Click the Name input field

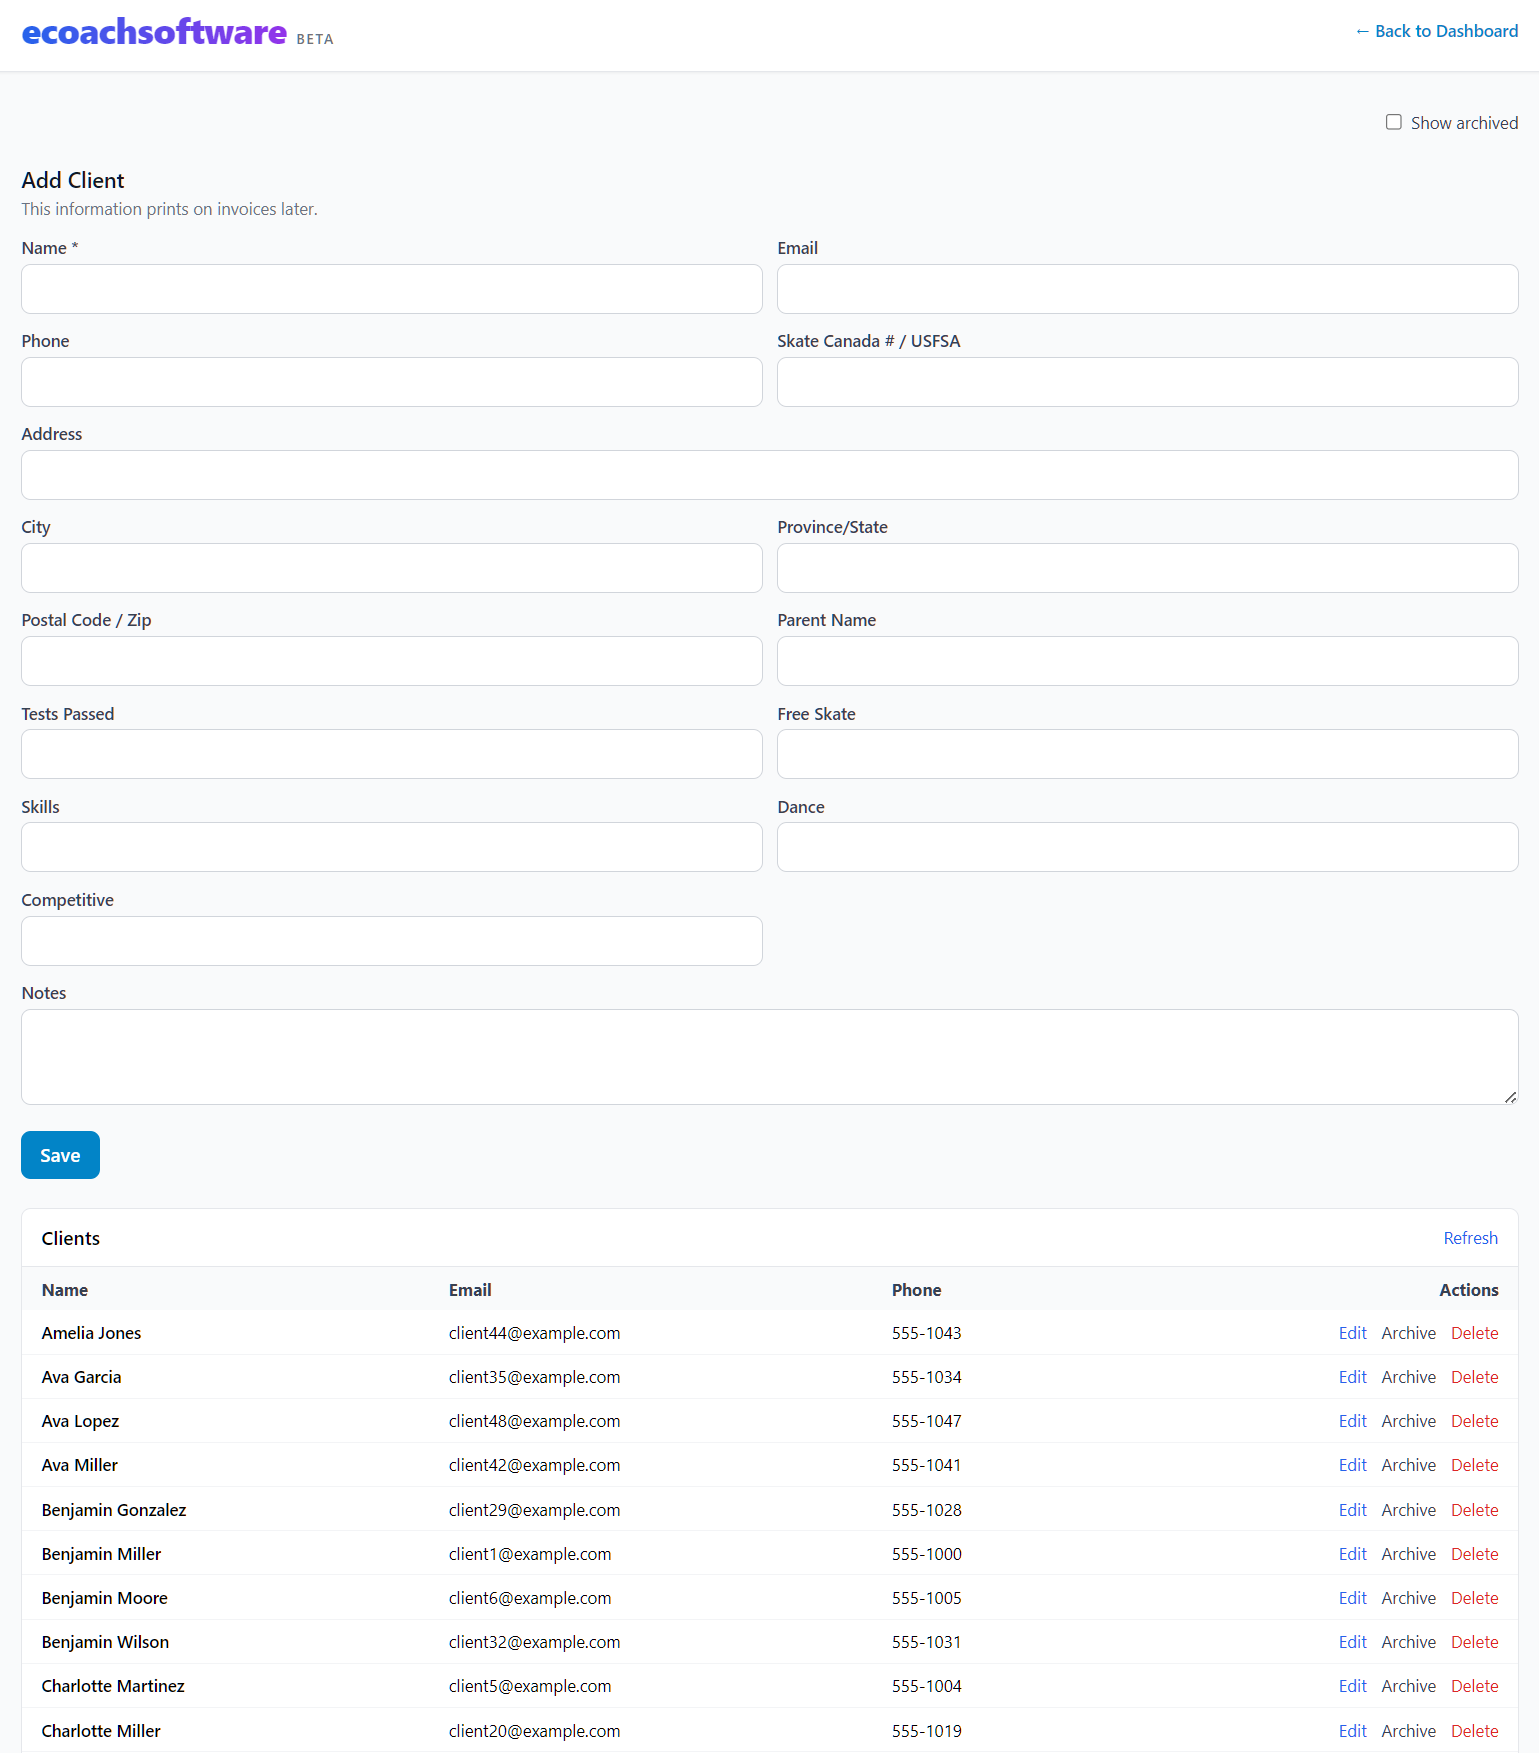[391, 289]
